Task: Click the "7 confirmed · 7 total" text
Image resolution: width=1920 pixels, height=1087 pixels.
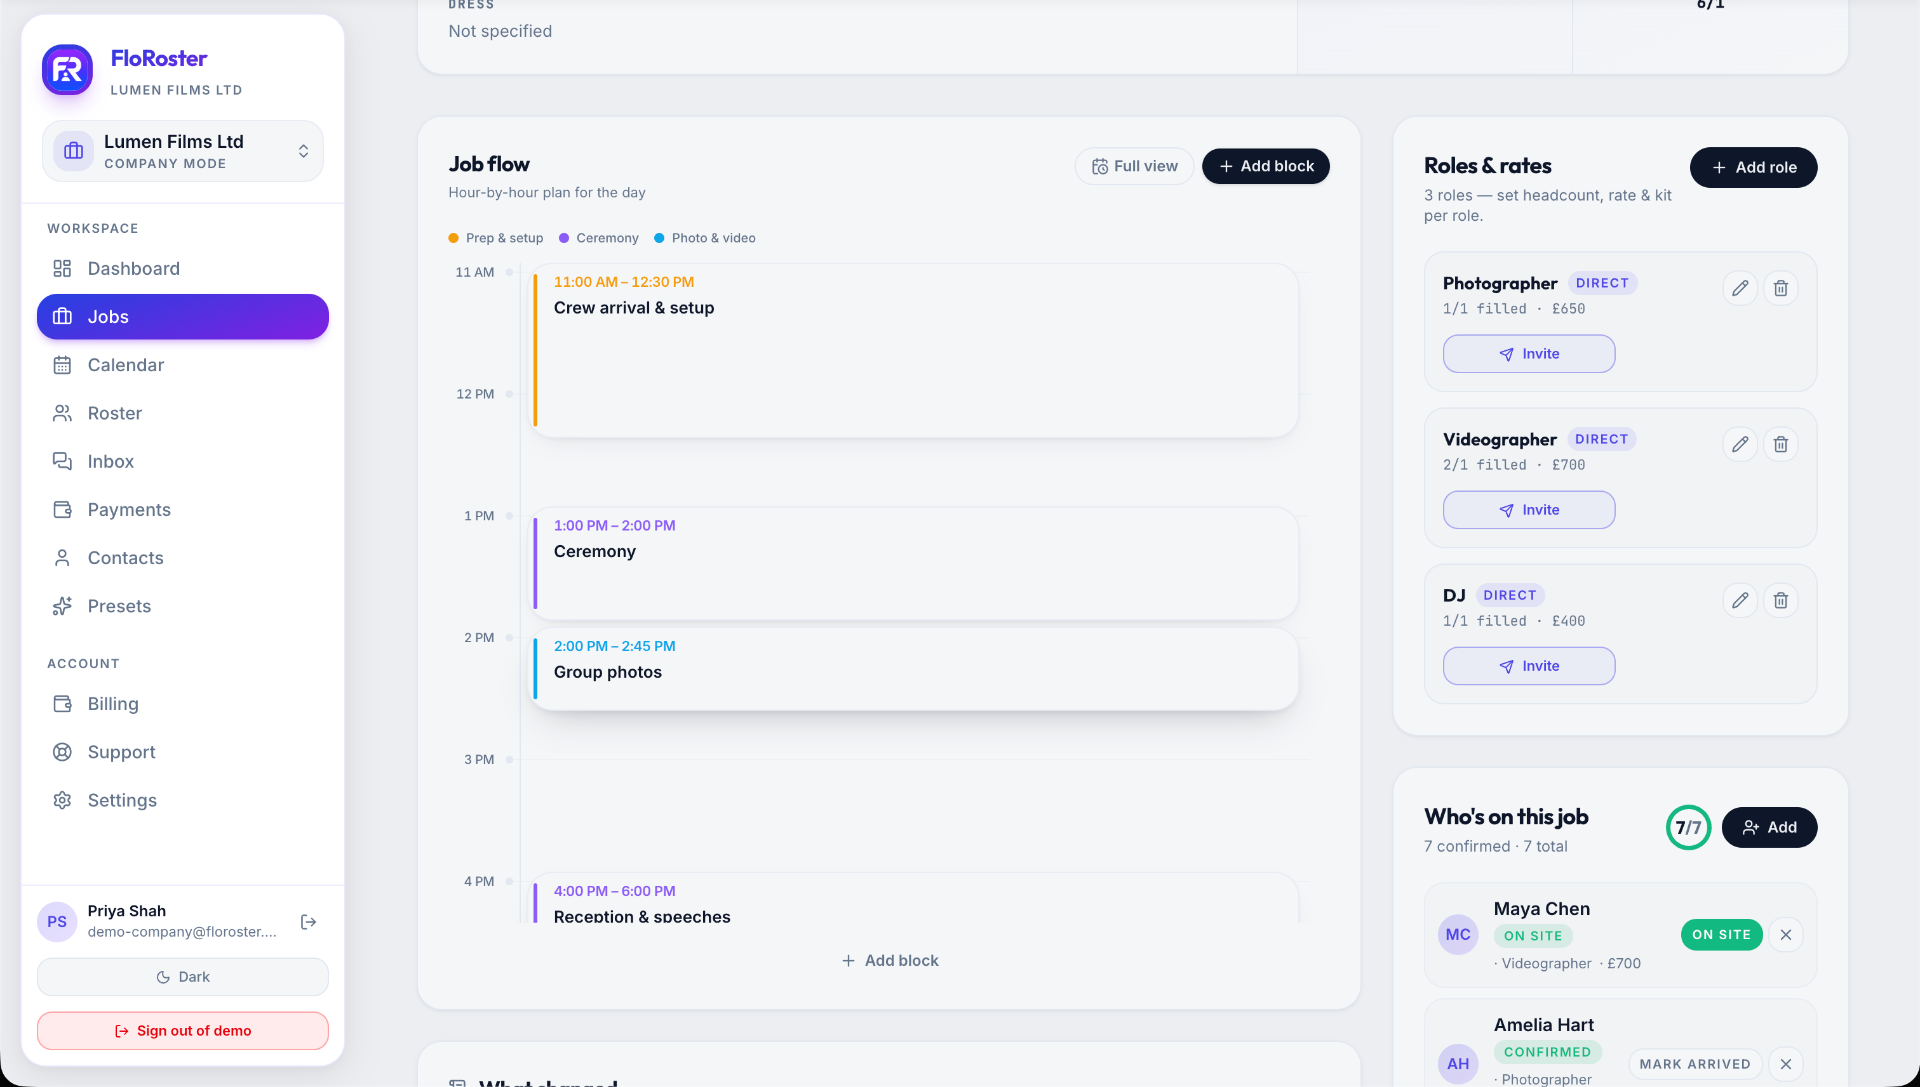Action: (x=1495, y=846)
